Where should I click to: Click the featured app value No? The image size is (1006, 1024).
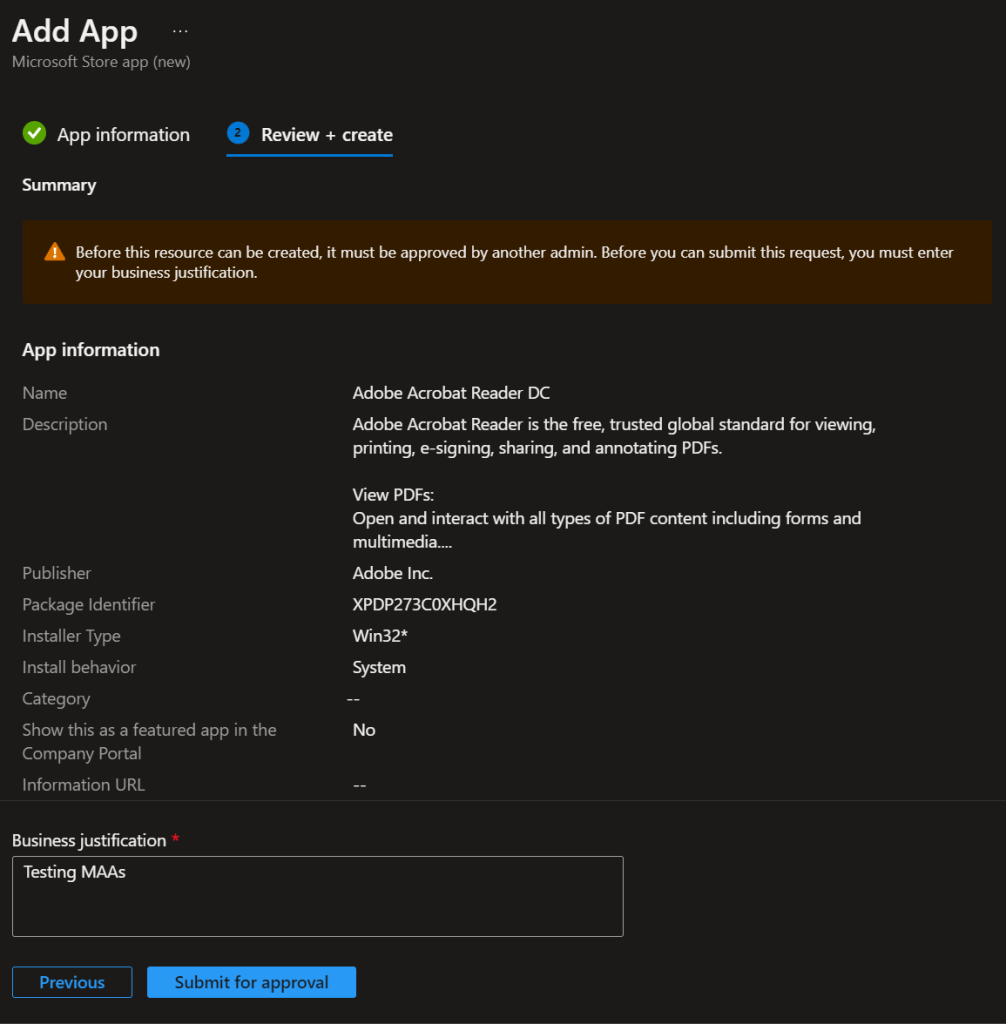pyautogui.click(x=364, y=730)
